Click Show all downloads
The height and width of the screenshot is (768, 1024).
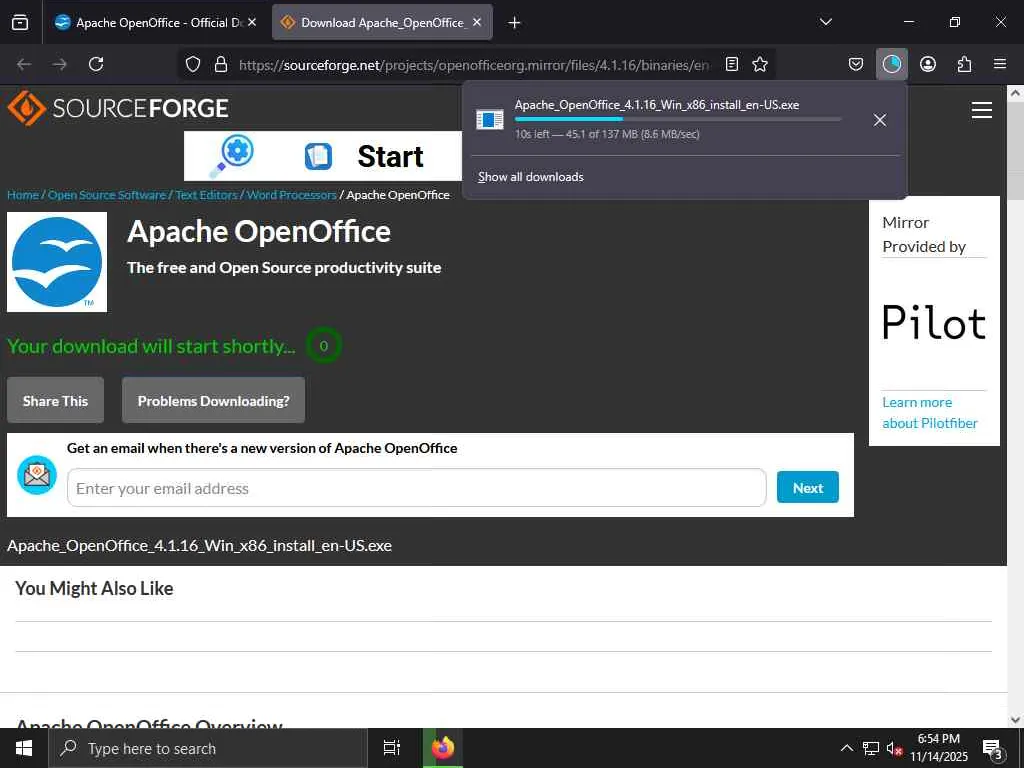click(531, 177)
